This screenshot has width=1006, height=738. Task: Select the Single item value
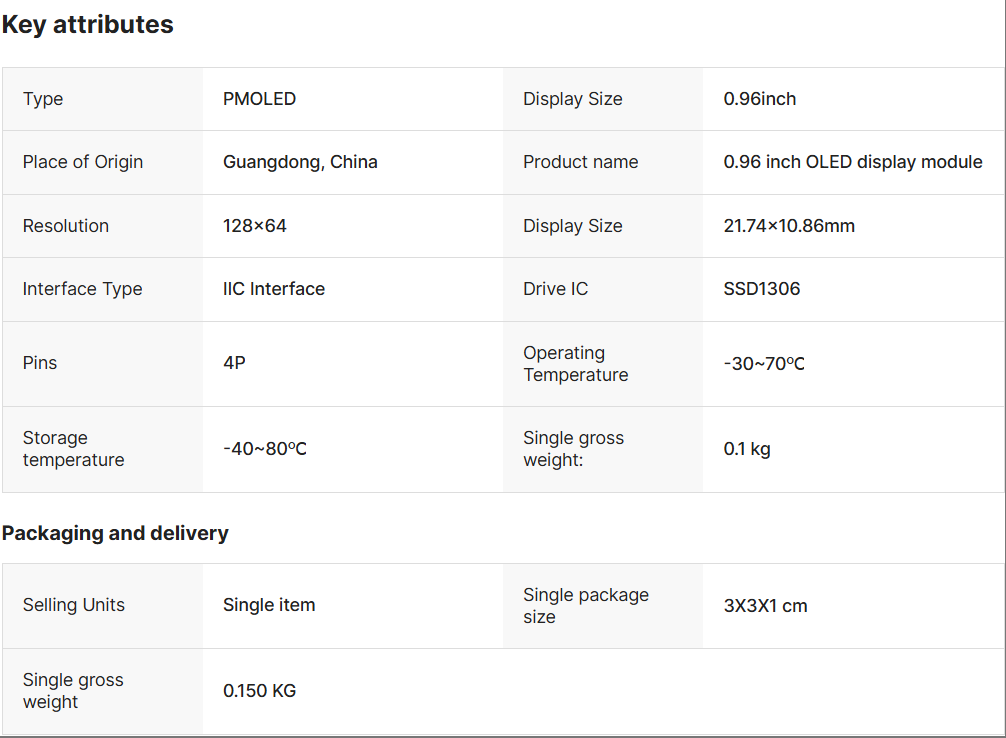point(268,605)
